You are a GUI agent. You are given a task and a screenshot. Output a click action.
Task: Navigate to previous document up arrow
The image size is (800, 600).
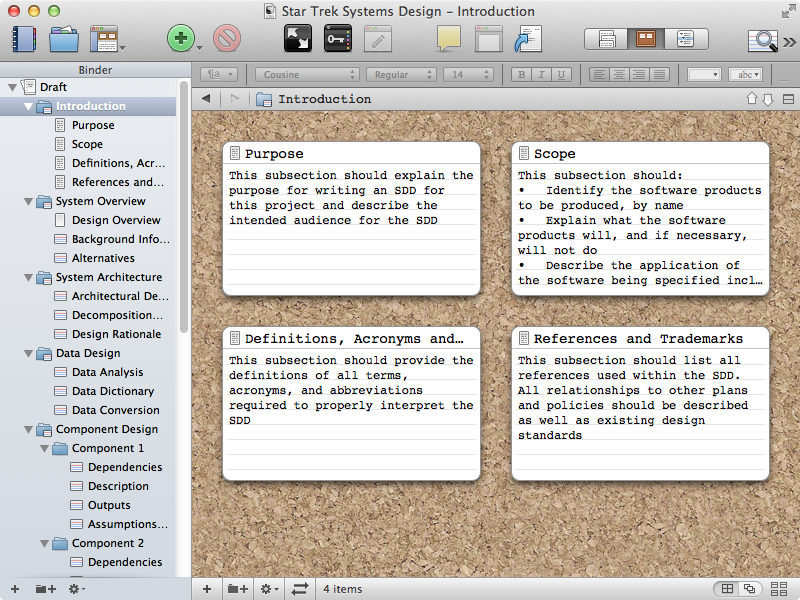click(752, 98)
